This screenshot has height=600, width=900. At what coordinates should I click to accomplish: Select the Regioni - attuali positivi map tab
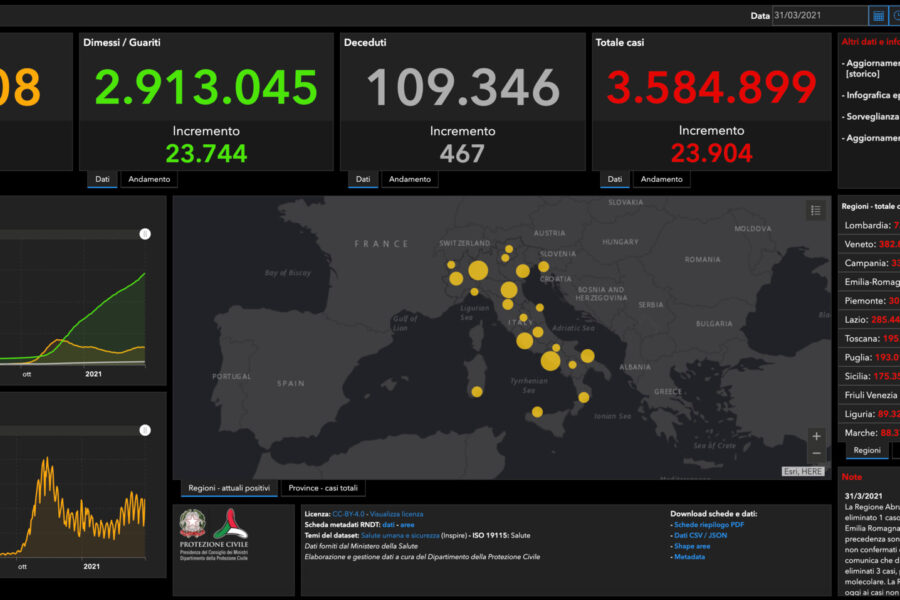(x=229, y=488)
